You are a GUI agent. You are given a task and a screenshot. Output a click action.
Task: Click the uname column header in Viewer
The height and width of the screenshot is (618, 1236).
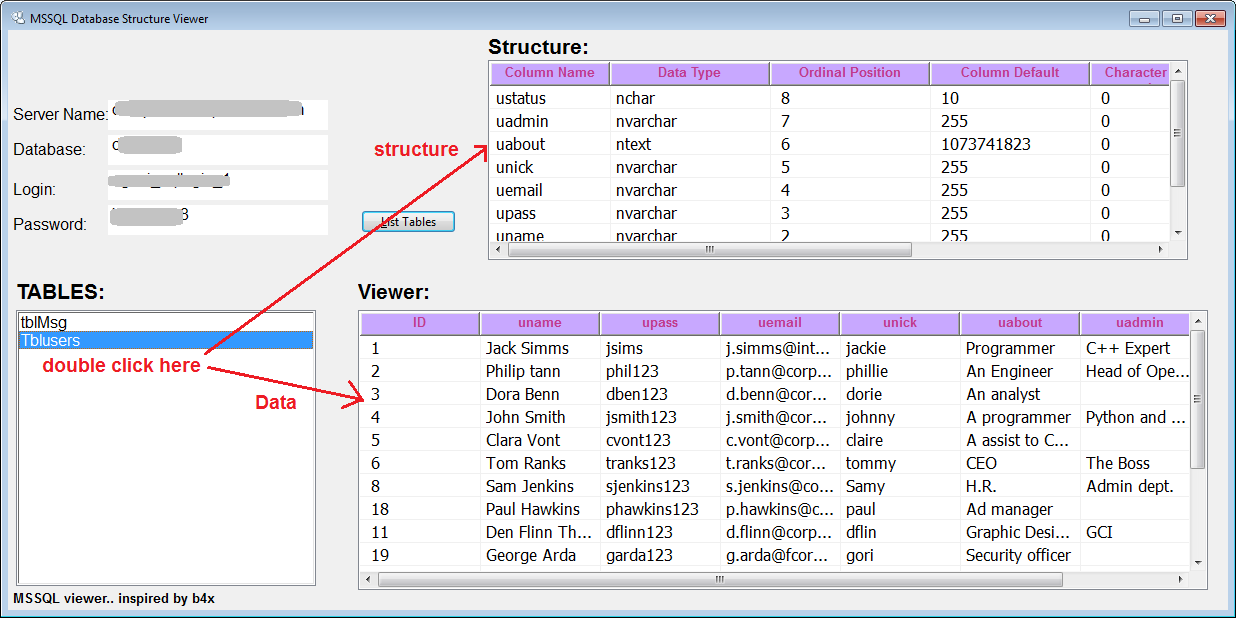pyautogui.click(x=540, y=323)
